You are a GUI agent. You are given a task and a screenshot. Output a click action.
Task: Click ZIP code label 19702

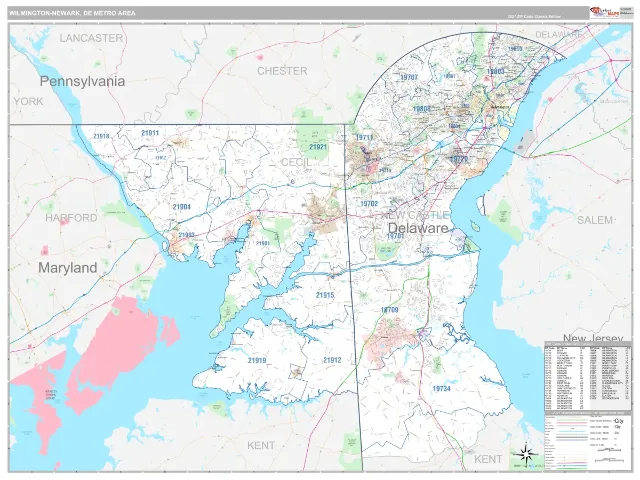369,203
